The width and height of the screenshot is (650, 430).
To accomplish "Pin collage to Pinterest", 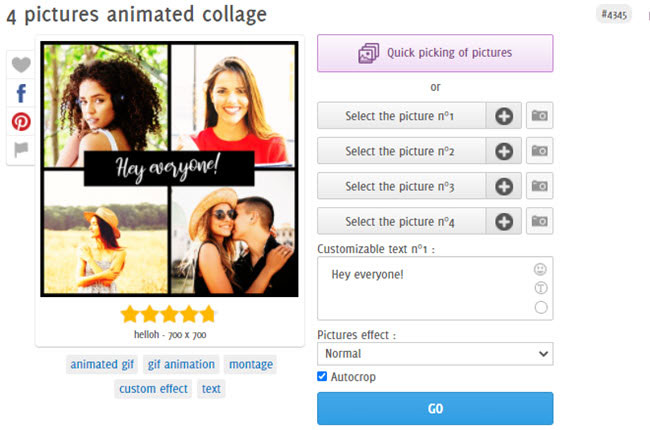I will coord(21,121).
